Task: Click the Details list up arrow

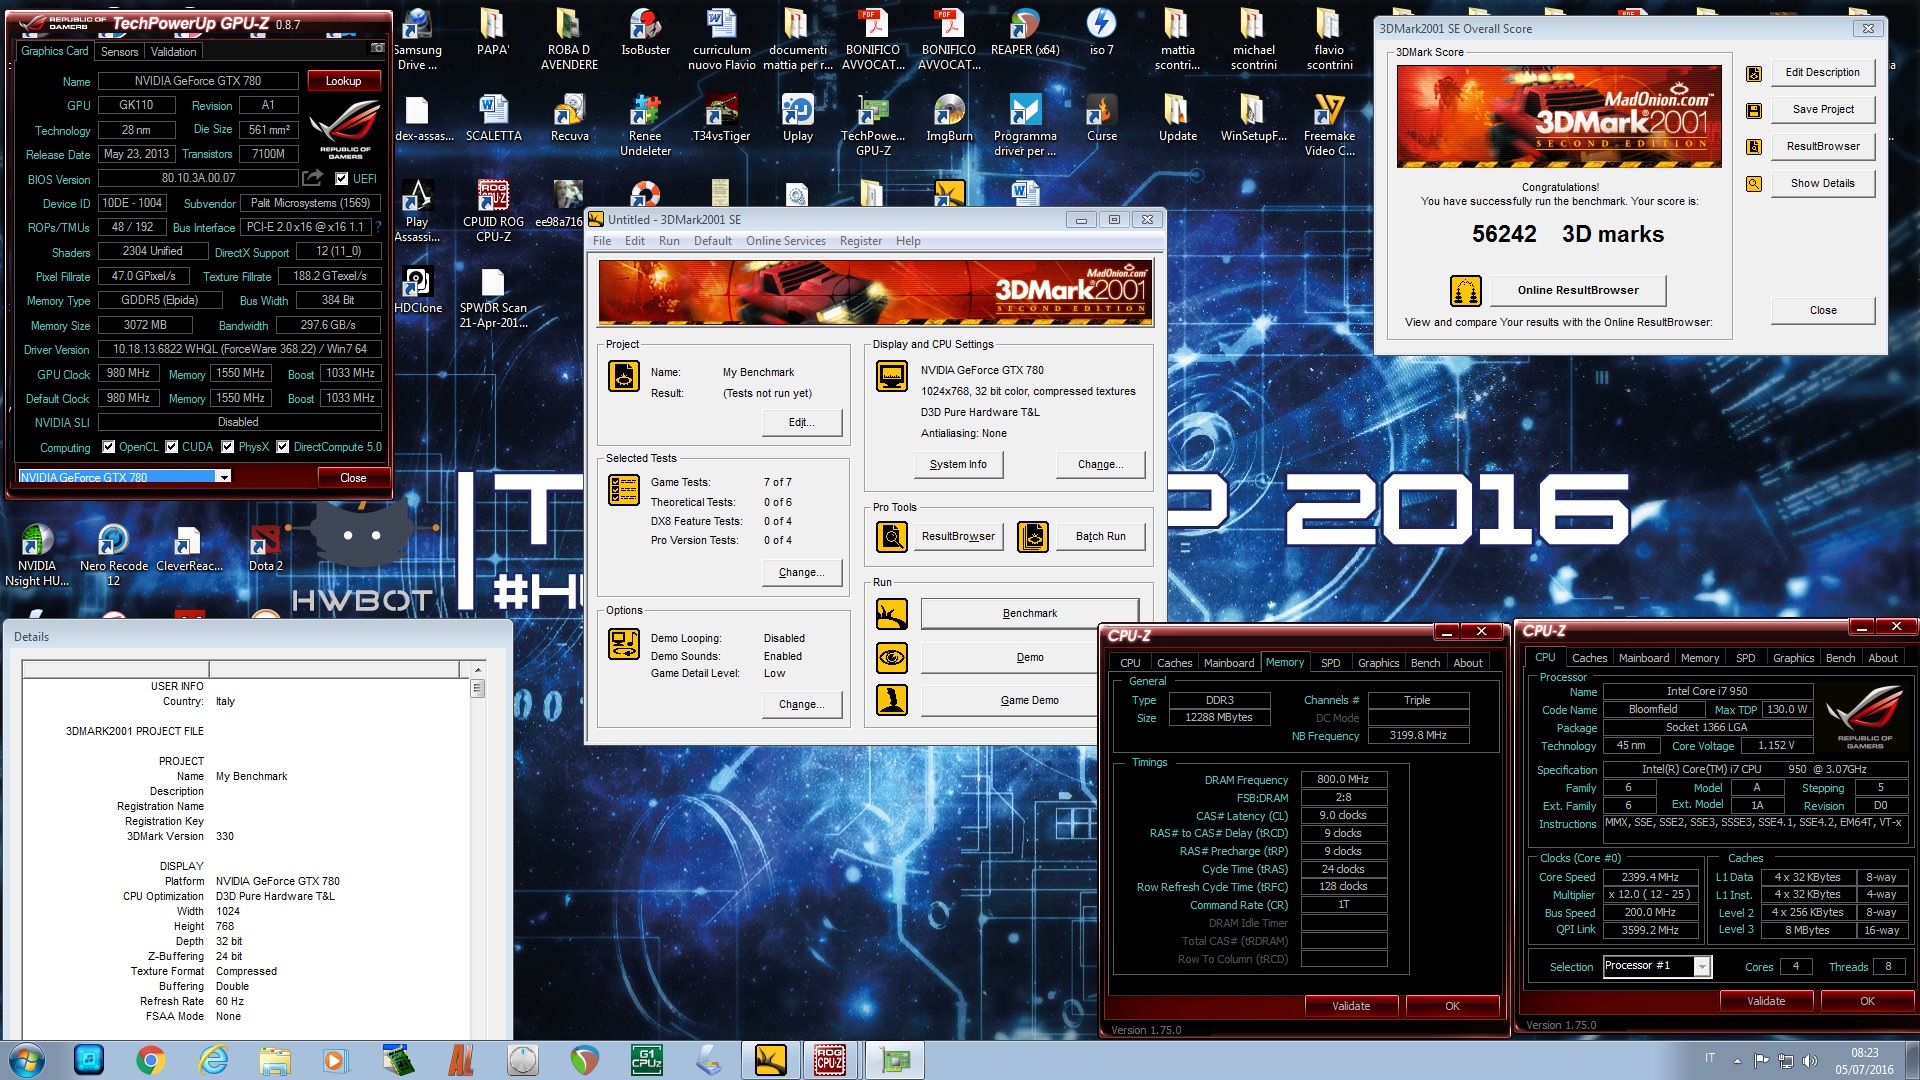Action: 477,669
